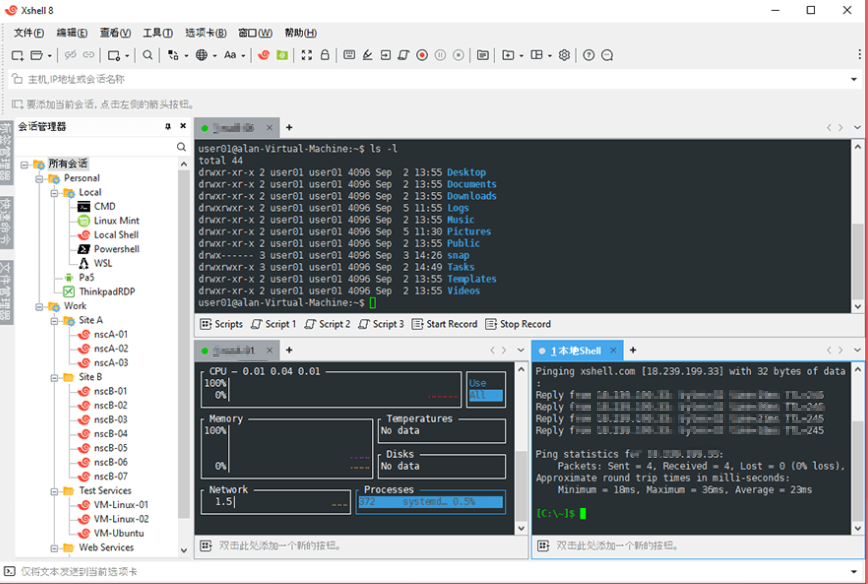The height and width of the screenshot is (584, 868).
Task: Select the New session icon
Action: 16,55
